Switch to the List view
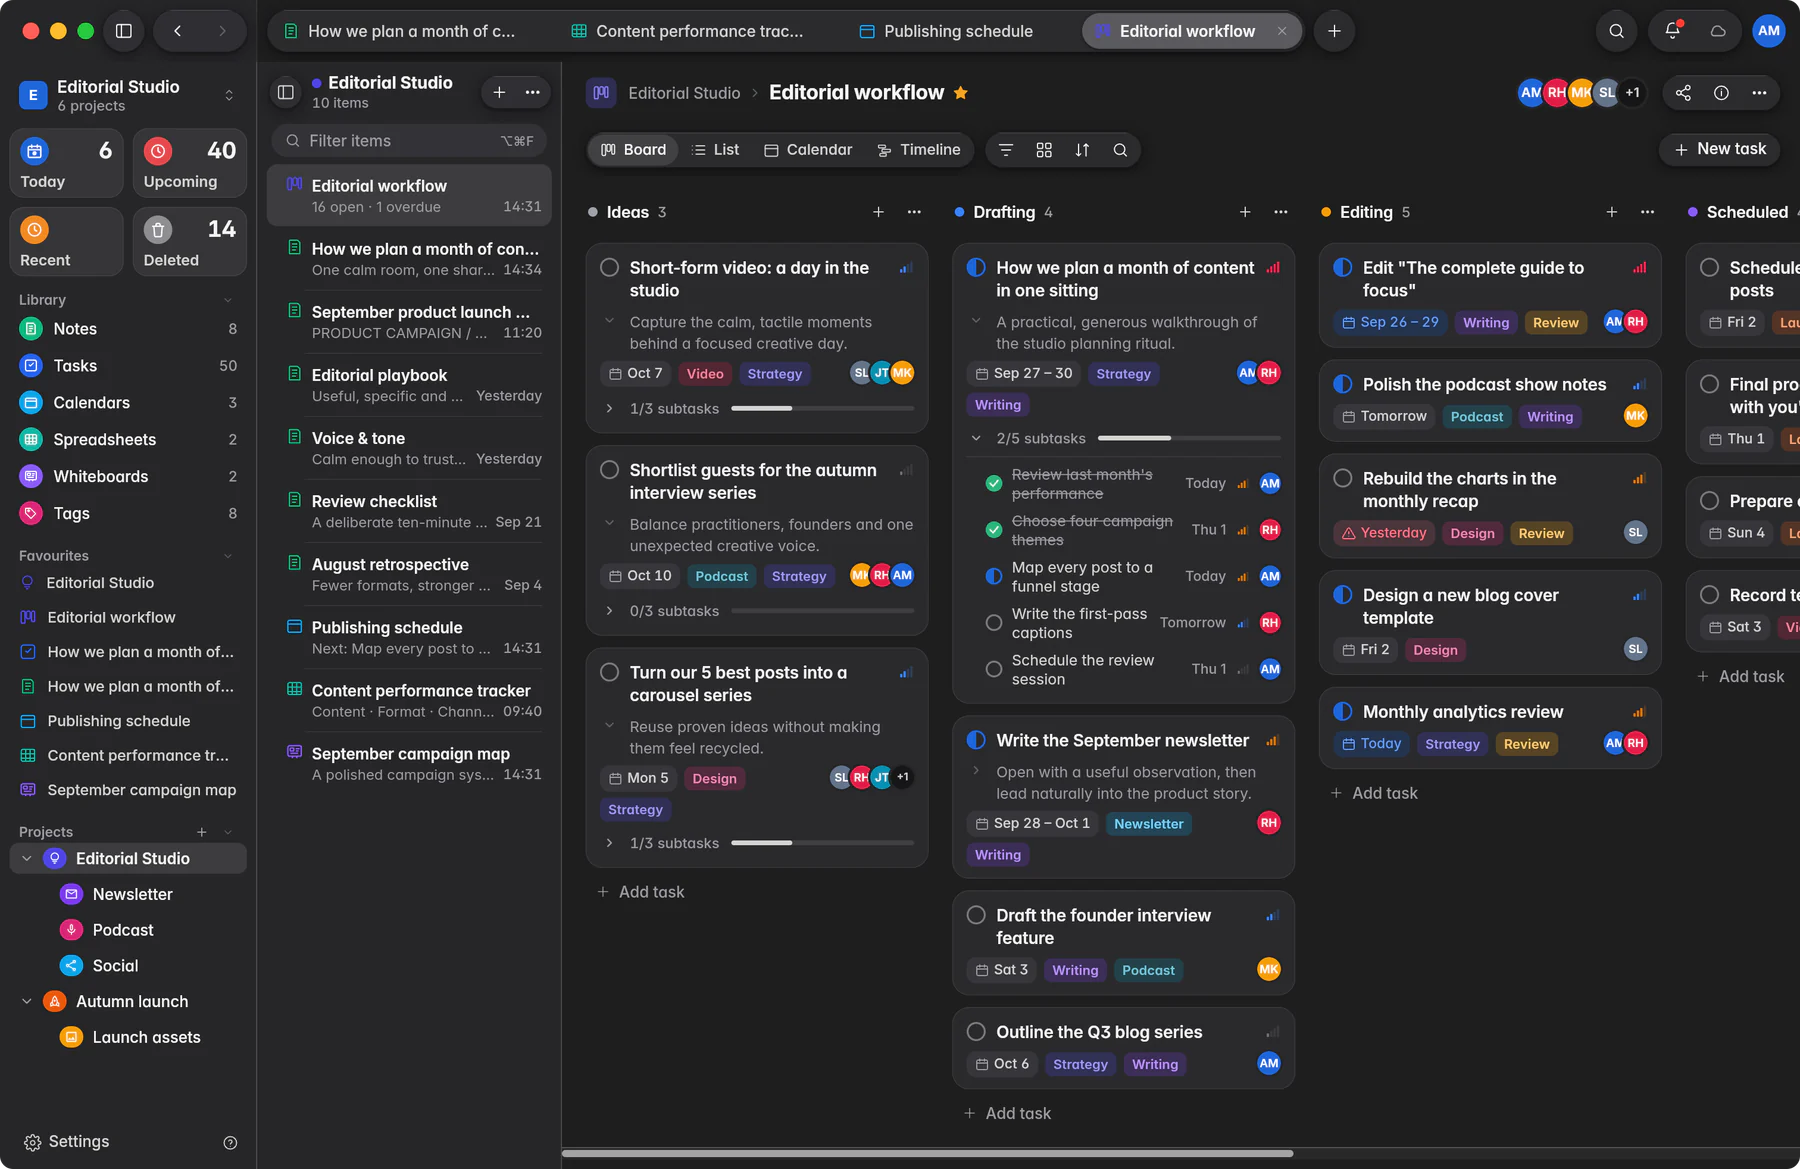Image resolution: width=1800 pixels, height=1169 pixels. coord(716,150)
